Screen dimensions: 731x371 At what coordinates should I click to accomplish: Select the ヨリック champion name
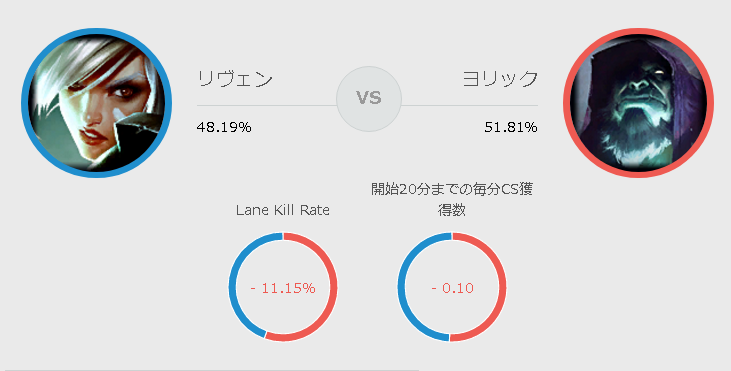pyautogui.click(x=500, y=79)
